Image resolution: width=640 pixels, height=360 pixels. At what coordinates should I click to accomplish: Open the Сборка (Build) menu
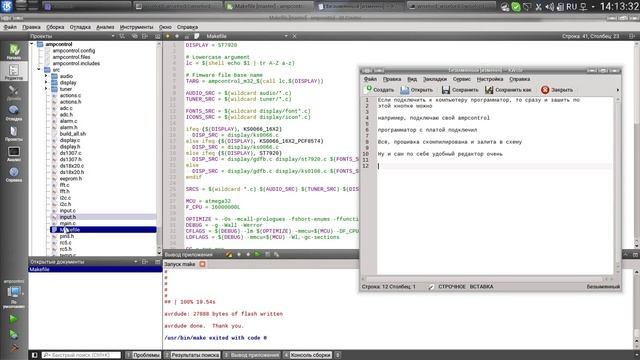click(x=55, y=27)
